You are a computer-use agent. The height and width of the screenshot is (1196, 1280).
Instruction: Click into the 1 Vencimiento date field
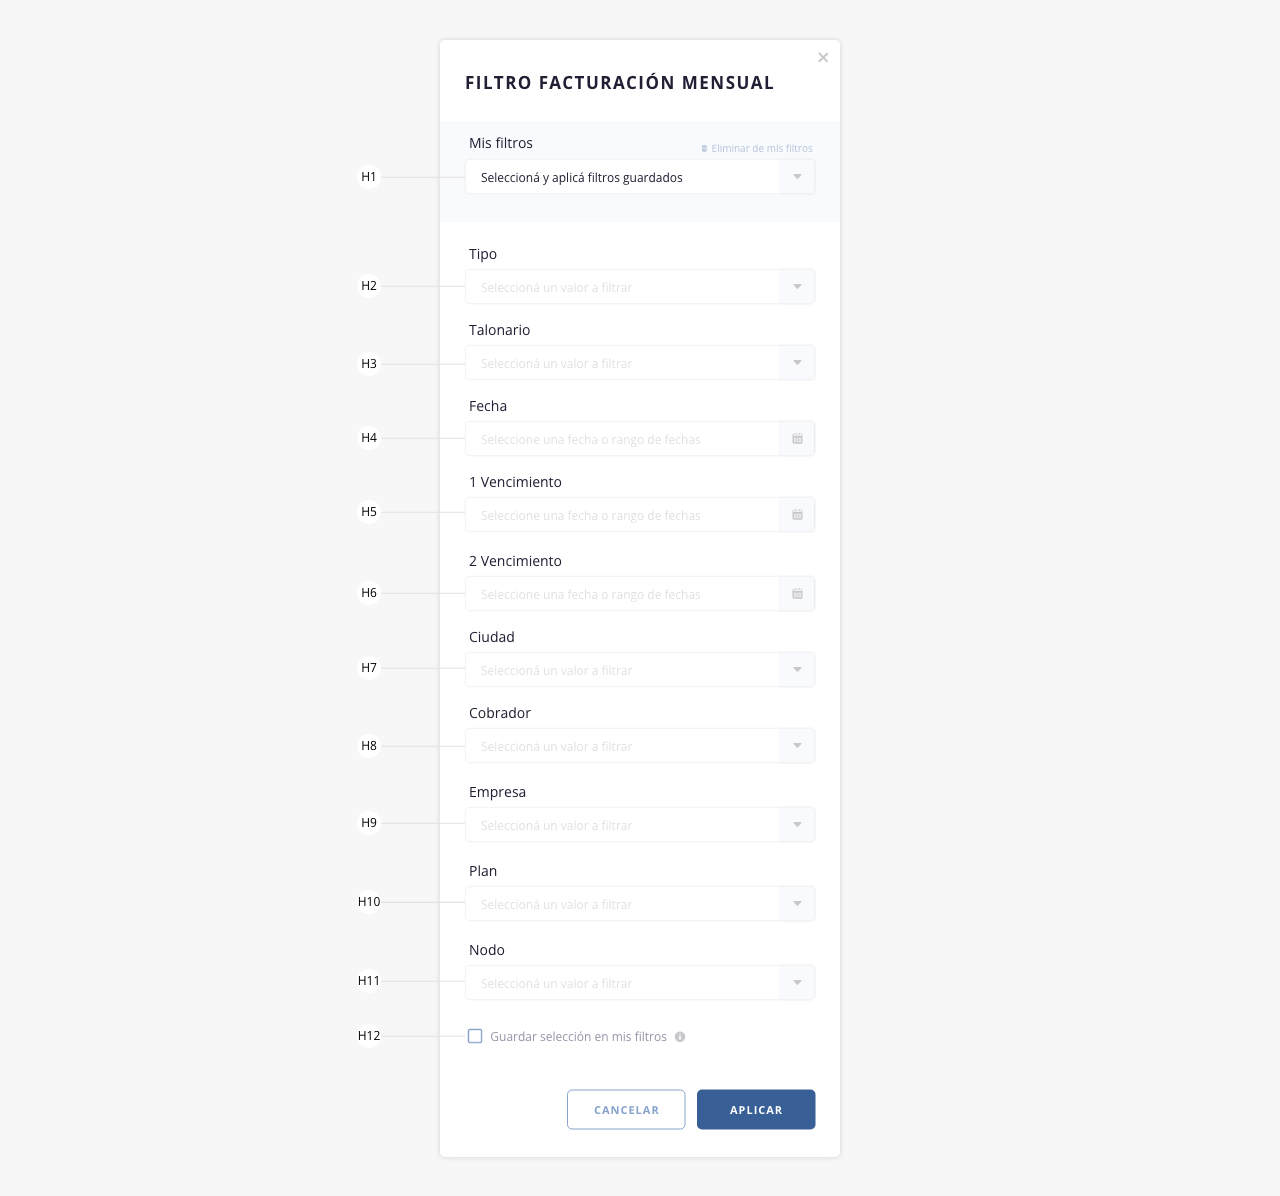pyautogui.click(x=622, y=515)
